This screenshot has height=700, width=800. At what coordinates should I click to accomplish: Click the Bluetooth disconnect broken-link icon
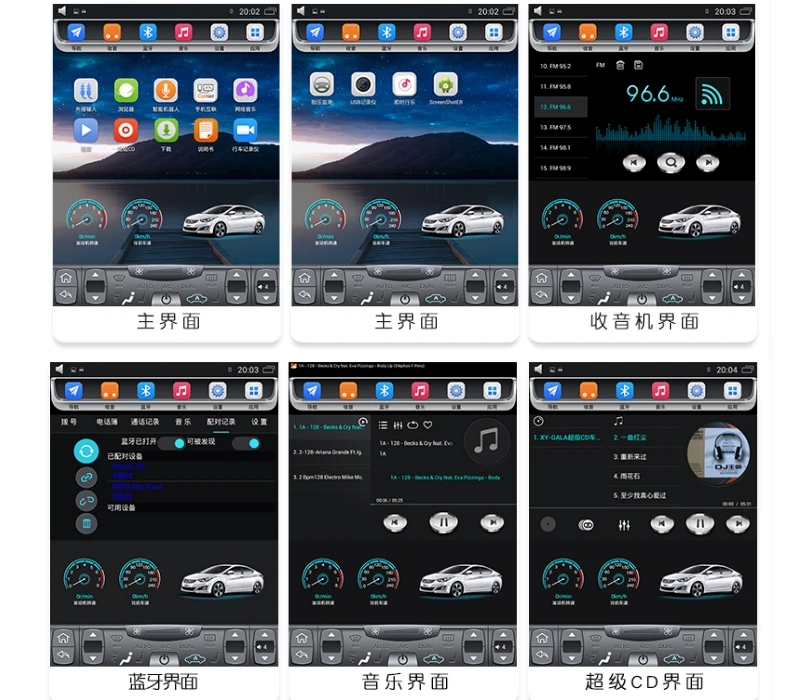point(86,501)
